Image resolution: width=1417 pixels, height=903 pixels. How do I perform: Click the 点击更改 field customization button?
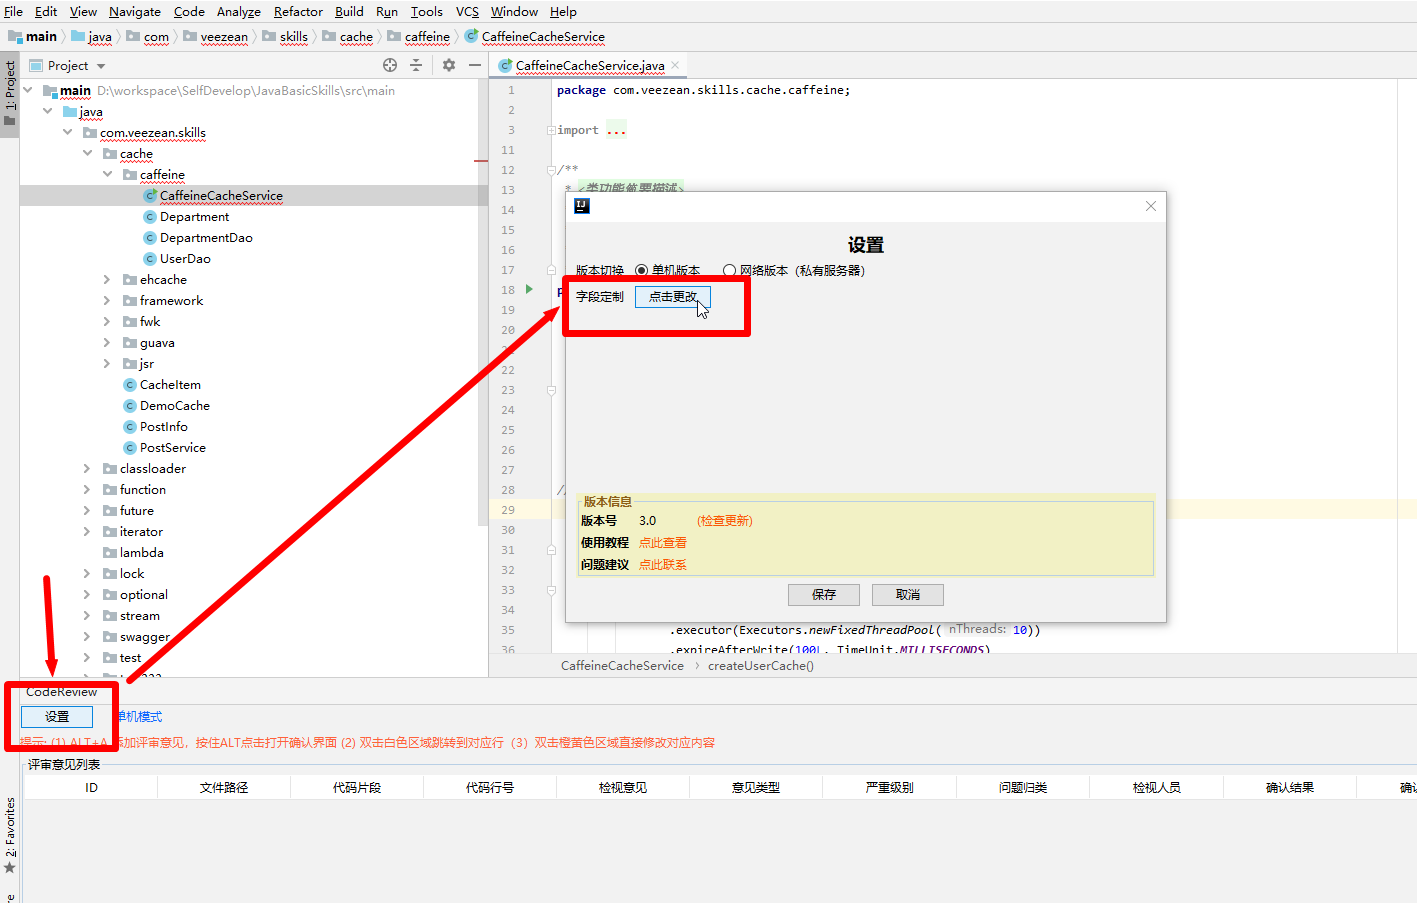click(x=673, y=296)
